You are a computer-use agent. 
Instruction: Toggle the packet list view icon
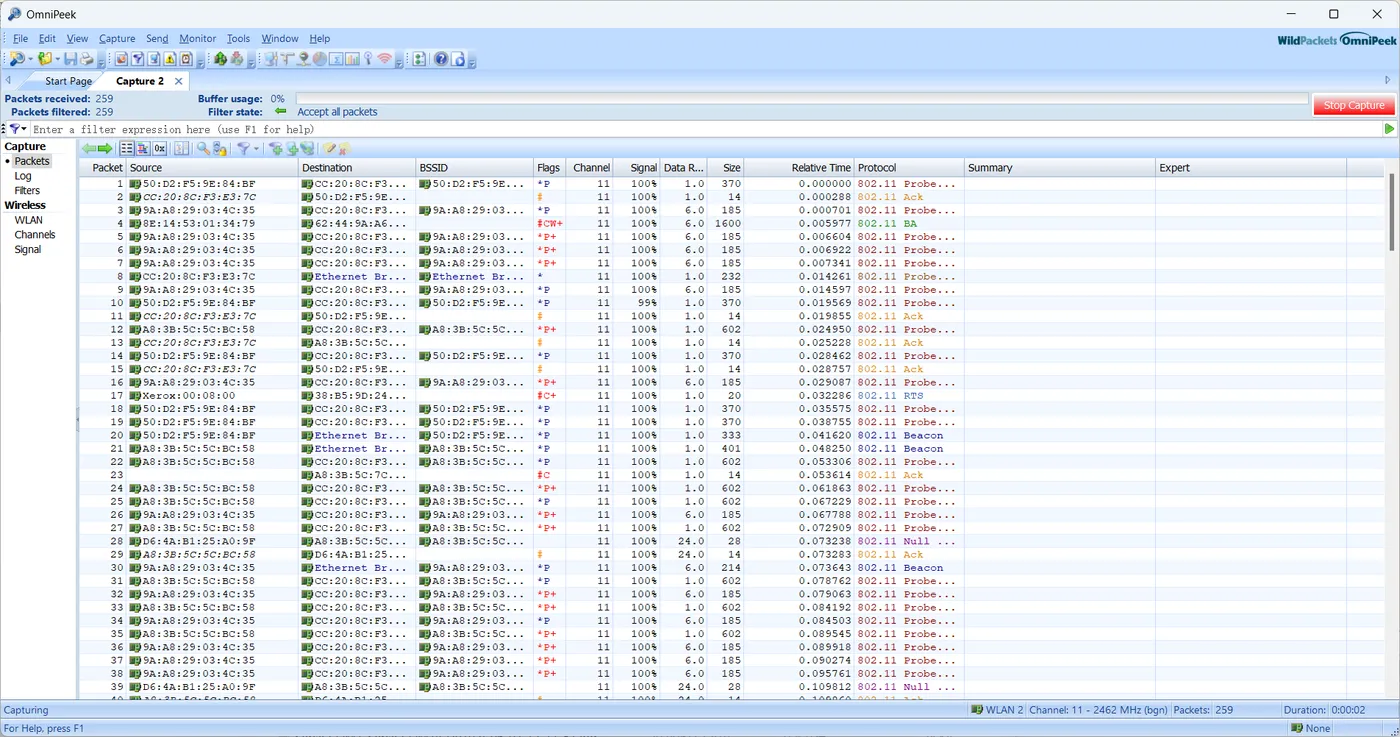(x=127, y=148)
